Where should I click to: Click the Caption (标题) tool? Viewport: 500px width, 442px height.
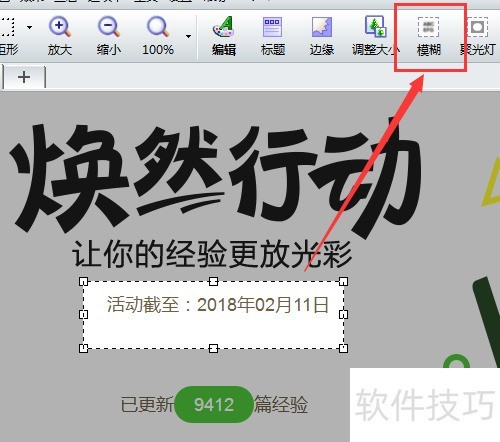(x=273, y=36)
